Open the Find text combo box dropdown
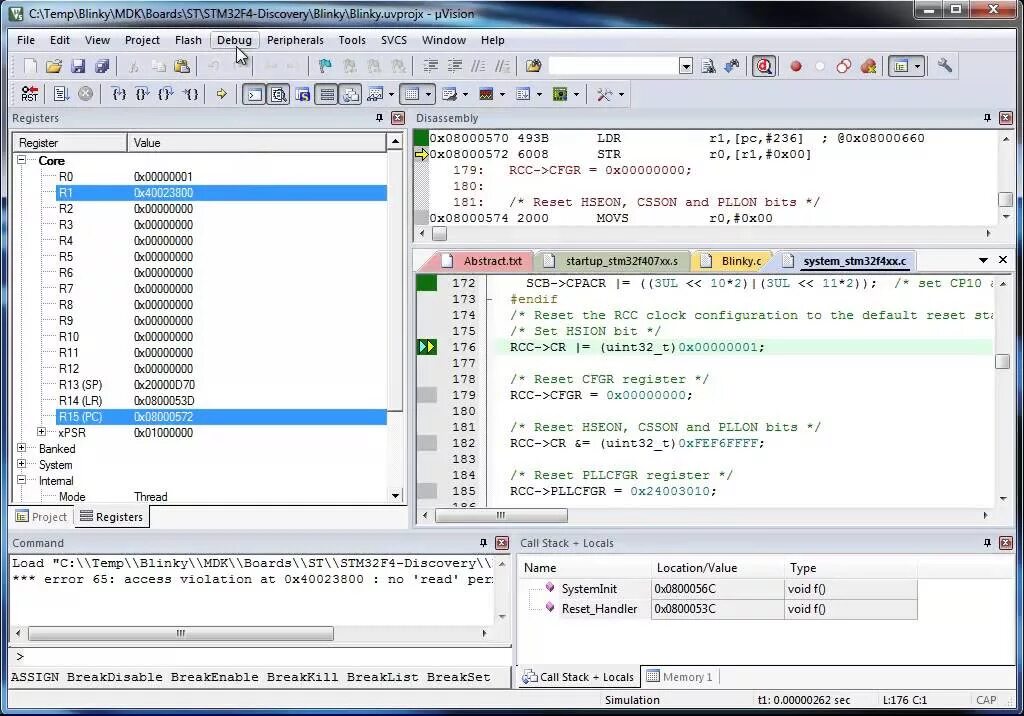Viewport: 1024px width, 716px height. coord(686,66)
